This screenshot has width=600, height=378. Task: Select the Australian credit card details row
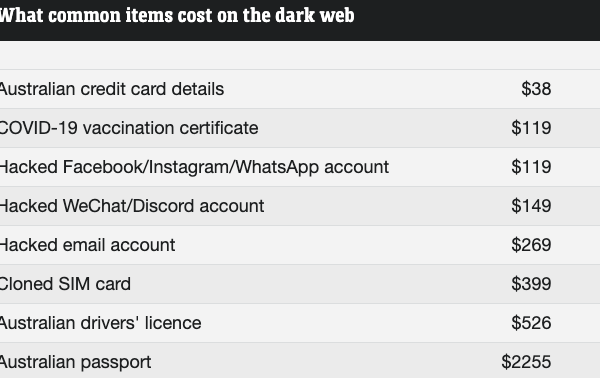coord(300,89)
